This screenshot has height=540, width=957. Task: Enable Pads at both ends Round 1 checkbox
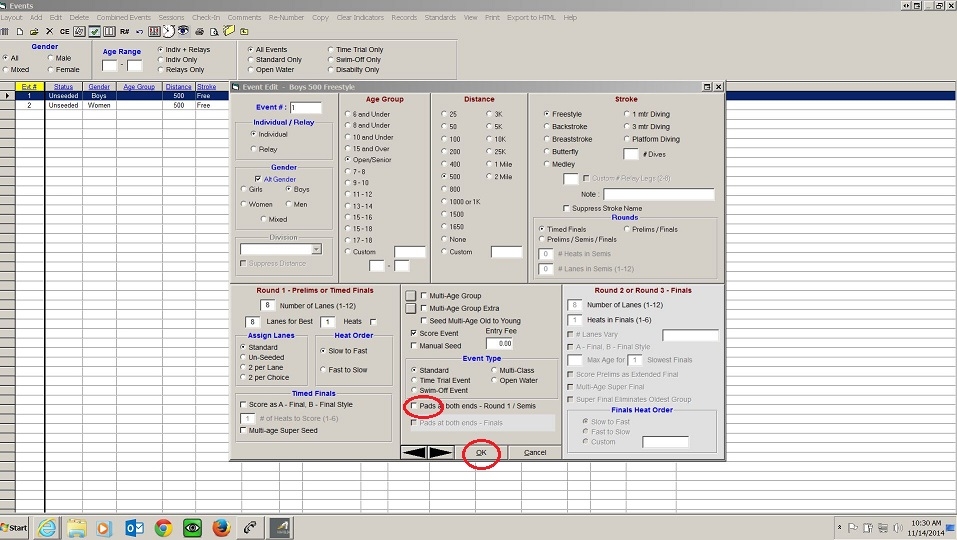[414, 407]
